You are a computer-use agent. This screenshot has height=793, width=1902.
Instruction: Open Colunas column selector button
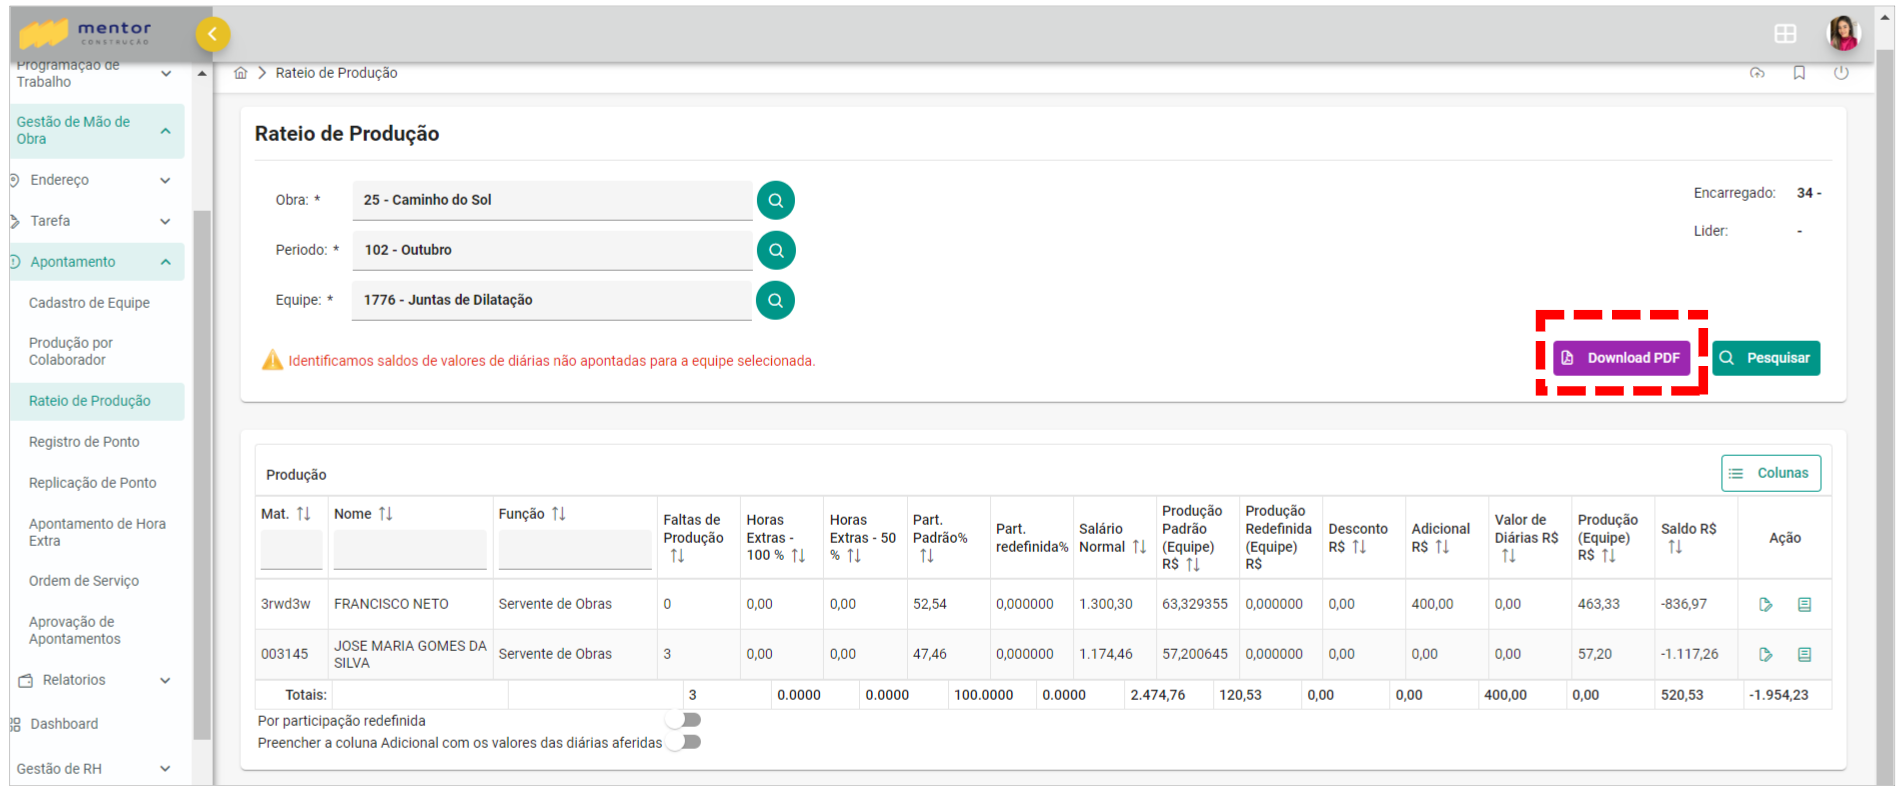point(1771,473)
